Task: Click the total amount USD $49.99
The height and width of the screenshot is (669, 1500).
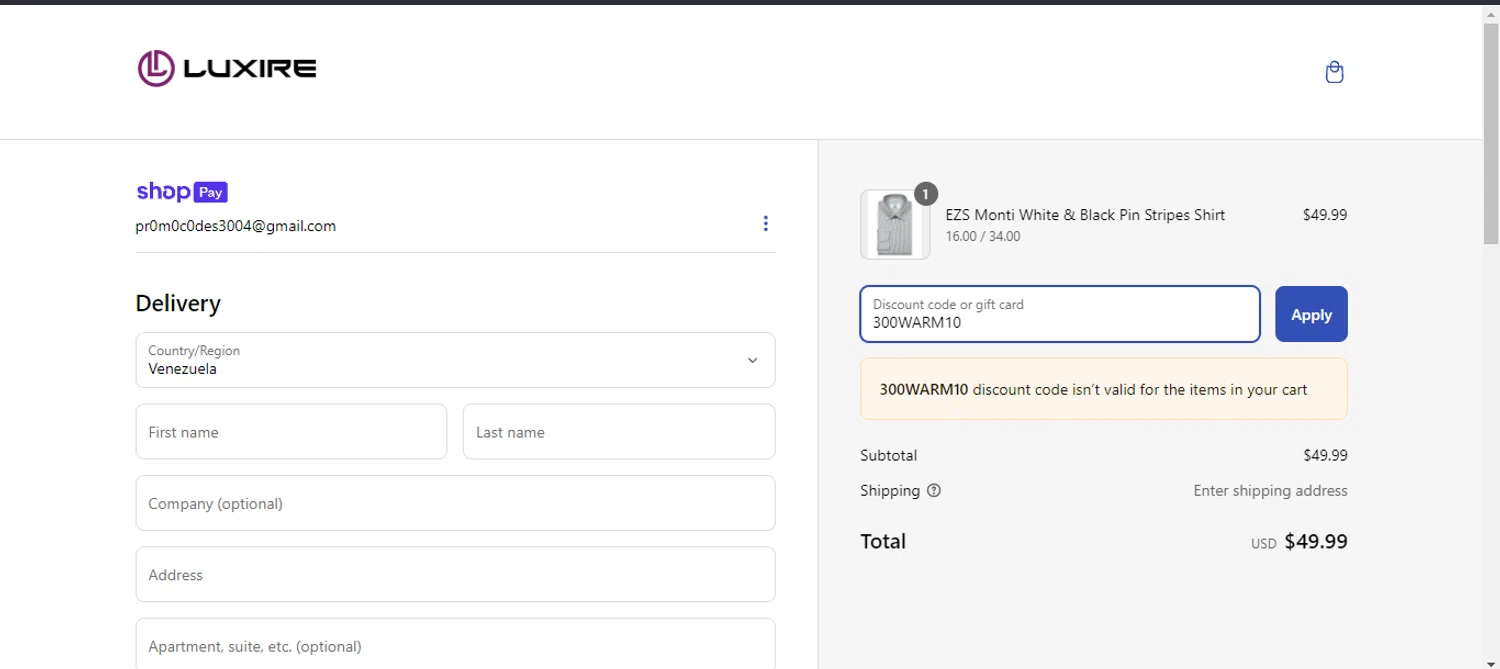Action: tap(1299, 542)
